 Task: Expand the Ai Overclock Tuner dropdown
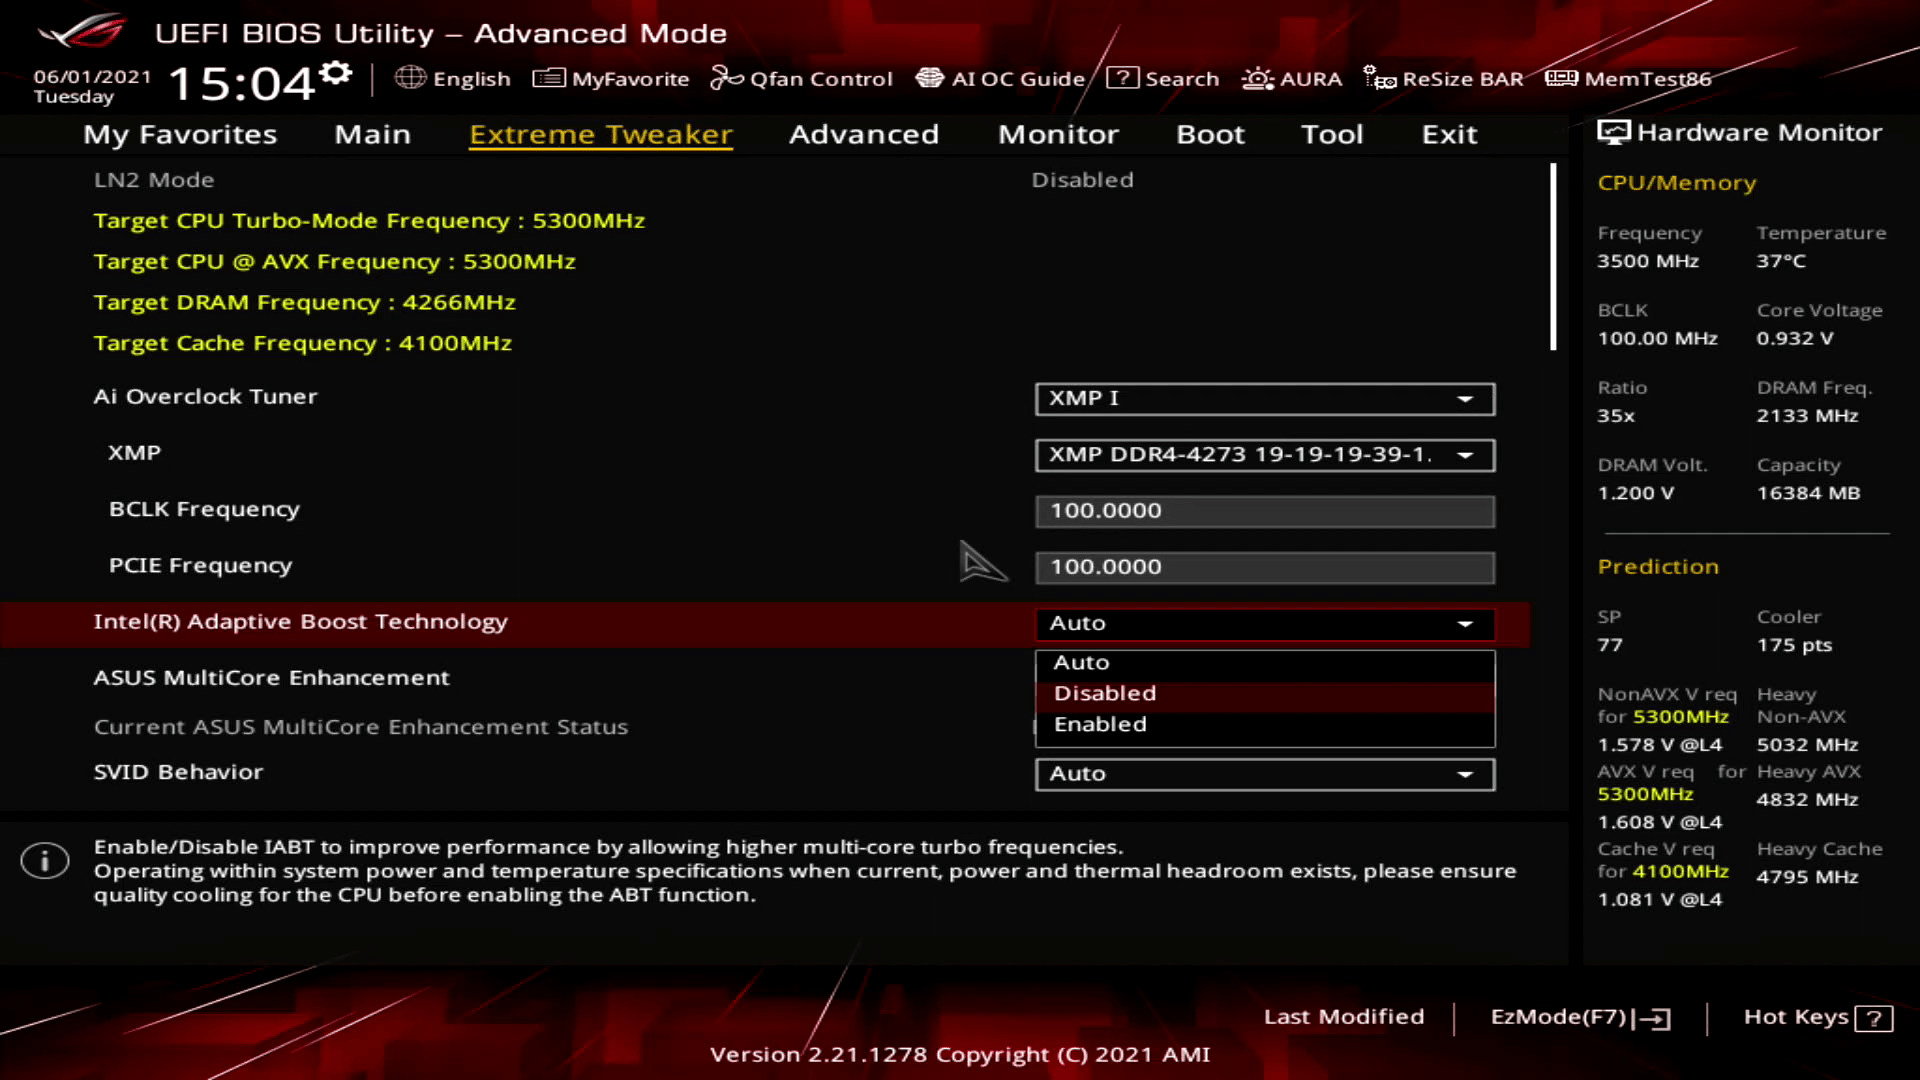point(1264,398)
